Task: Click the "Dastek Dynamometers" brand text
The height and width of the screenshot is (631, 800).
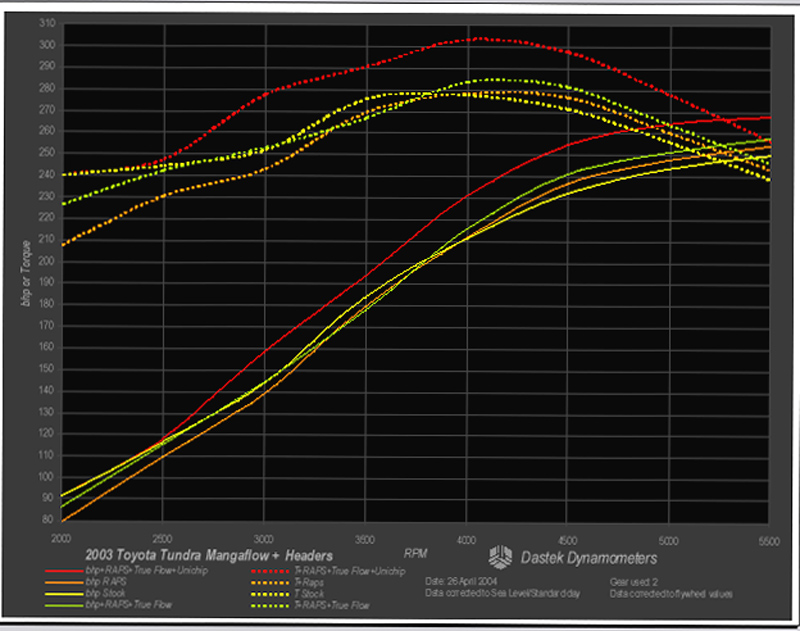Action: point(589,558)
